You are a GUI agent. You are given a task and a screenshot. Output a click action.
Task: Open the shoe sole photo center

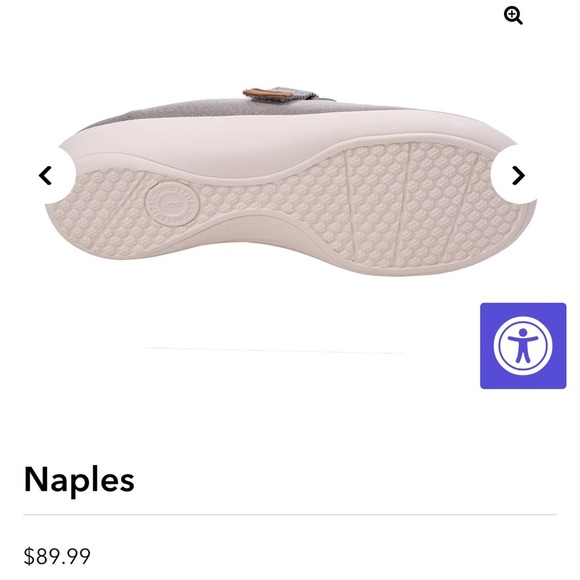click(x=290, y=181)
